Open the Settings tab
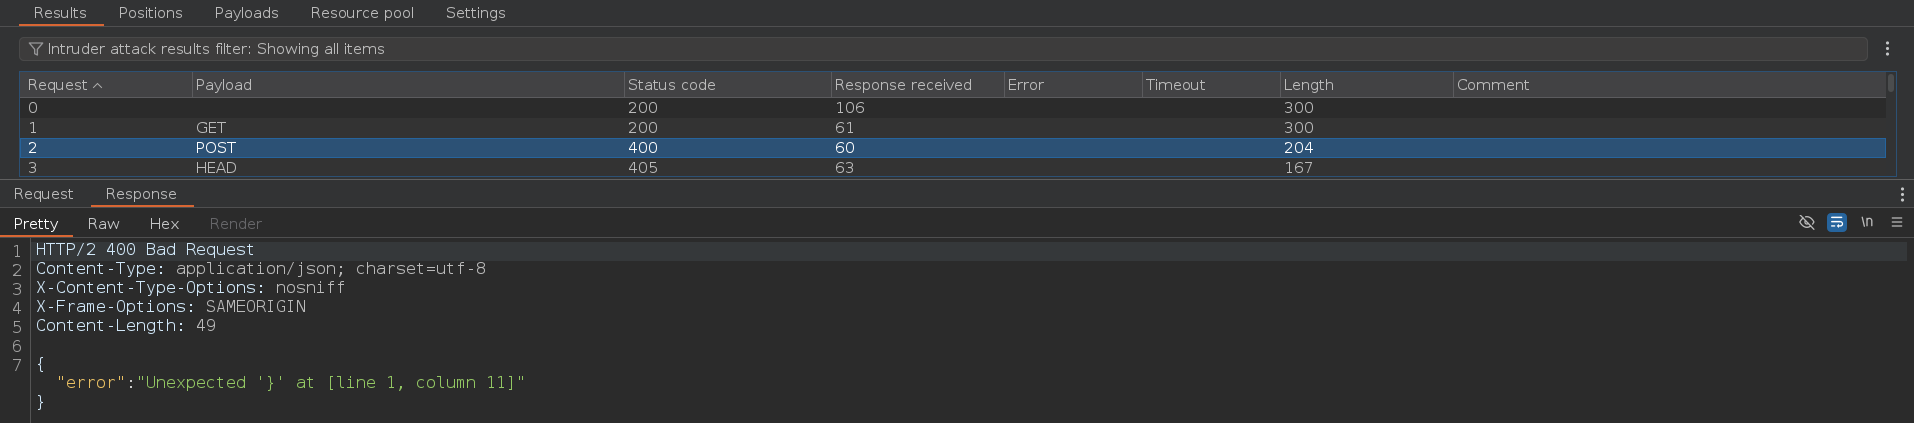This screenshot has height=423, width=1914. [475, 13]
